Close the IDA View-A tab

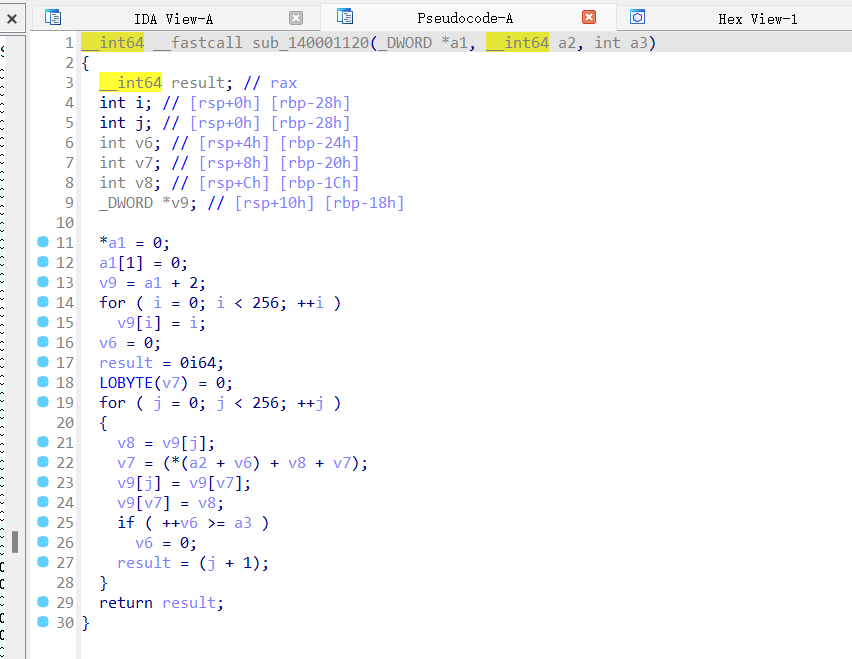(296, 18)
